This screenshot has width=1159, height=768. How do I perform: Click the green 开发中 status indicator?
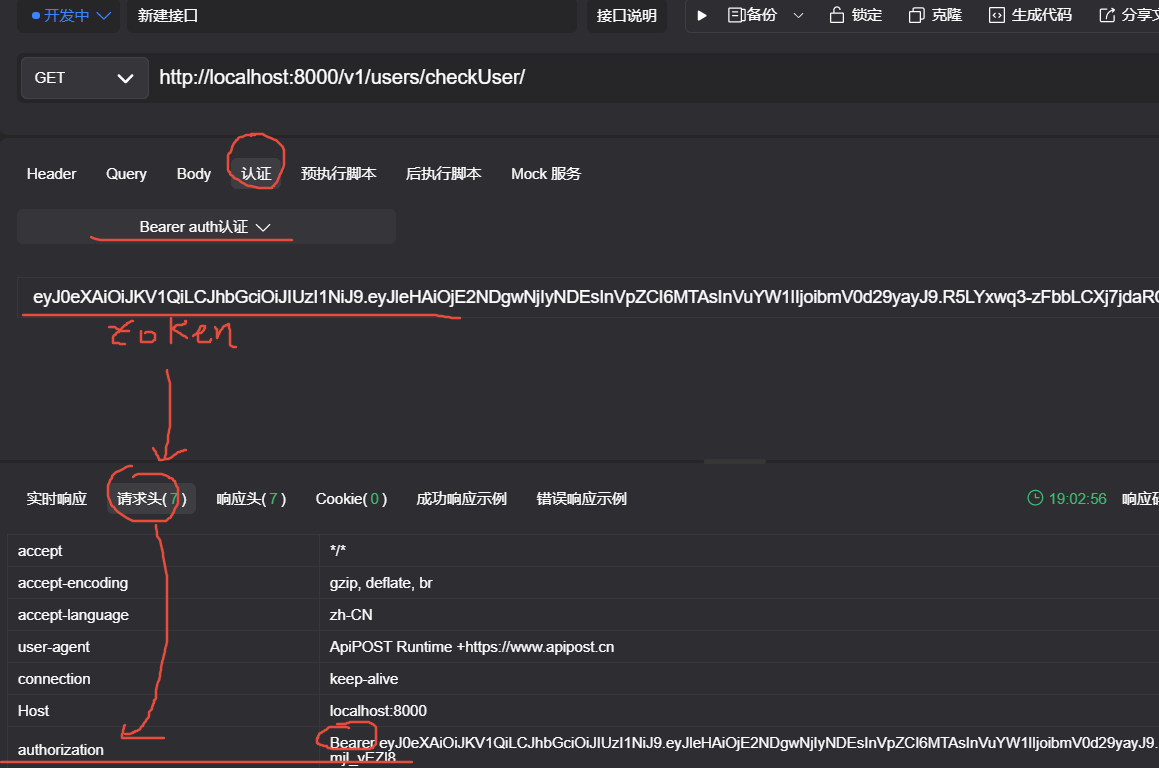click(x=34, y=15)
